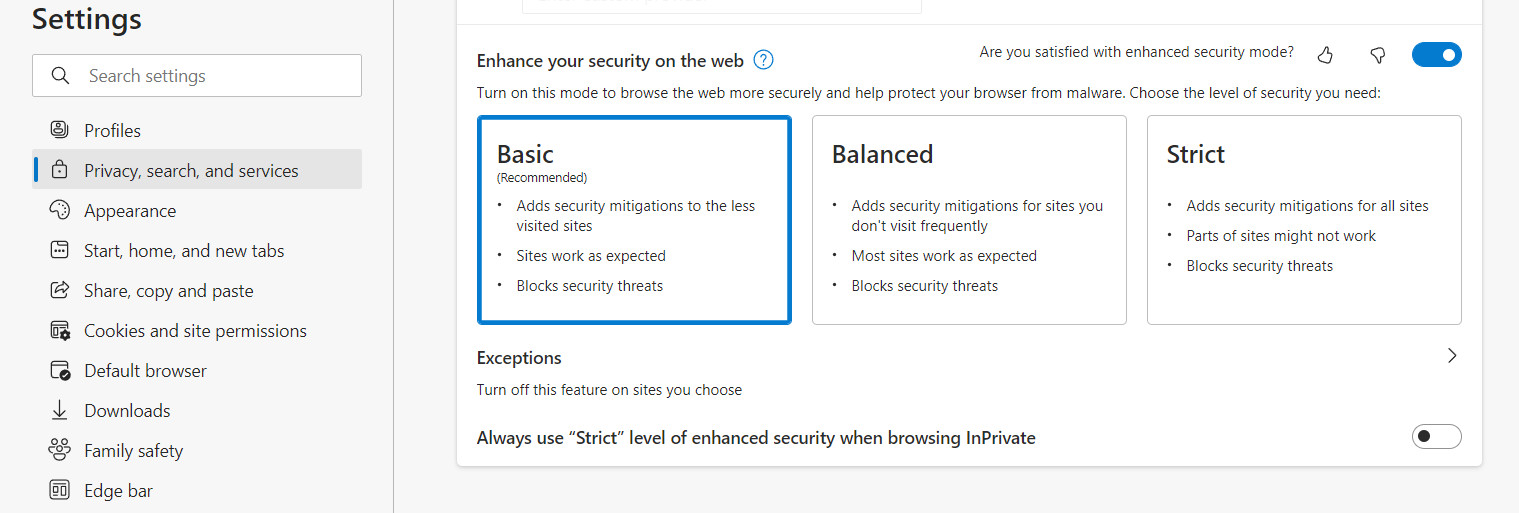
Task: Open Default browser settings
Action: (x=145, y=371)
